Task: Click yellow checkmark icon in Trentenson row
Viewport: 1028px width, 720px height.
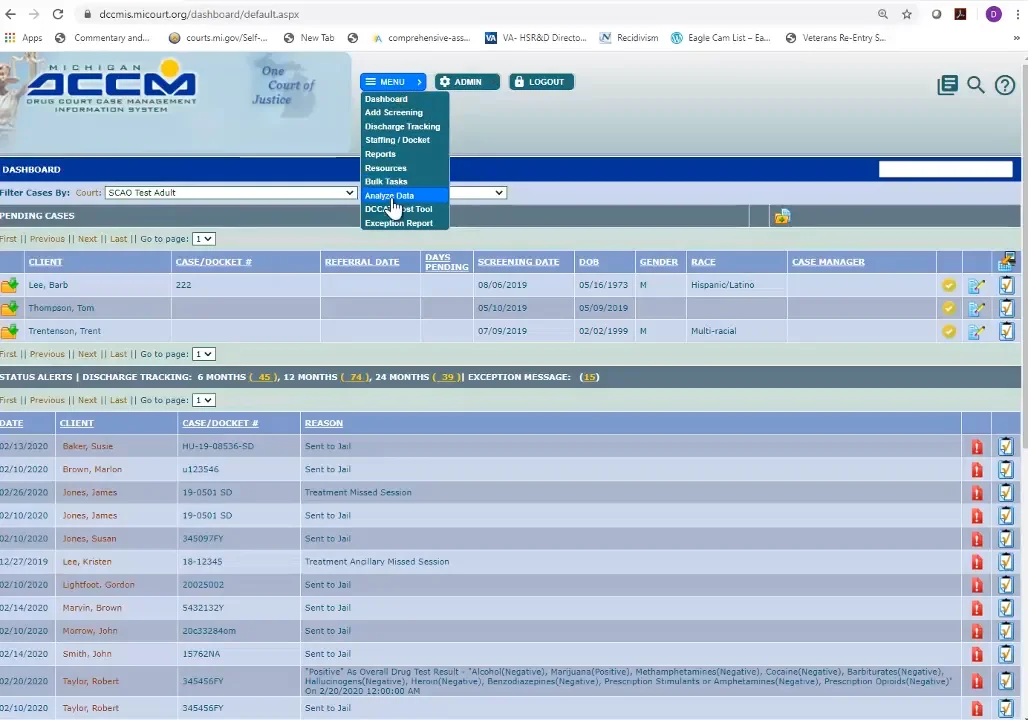Action: coord(949,331)
